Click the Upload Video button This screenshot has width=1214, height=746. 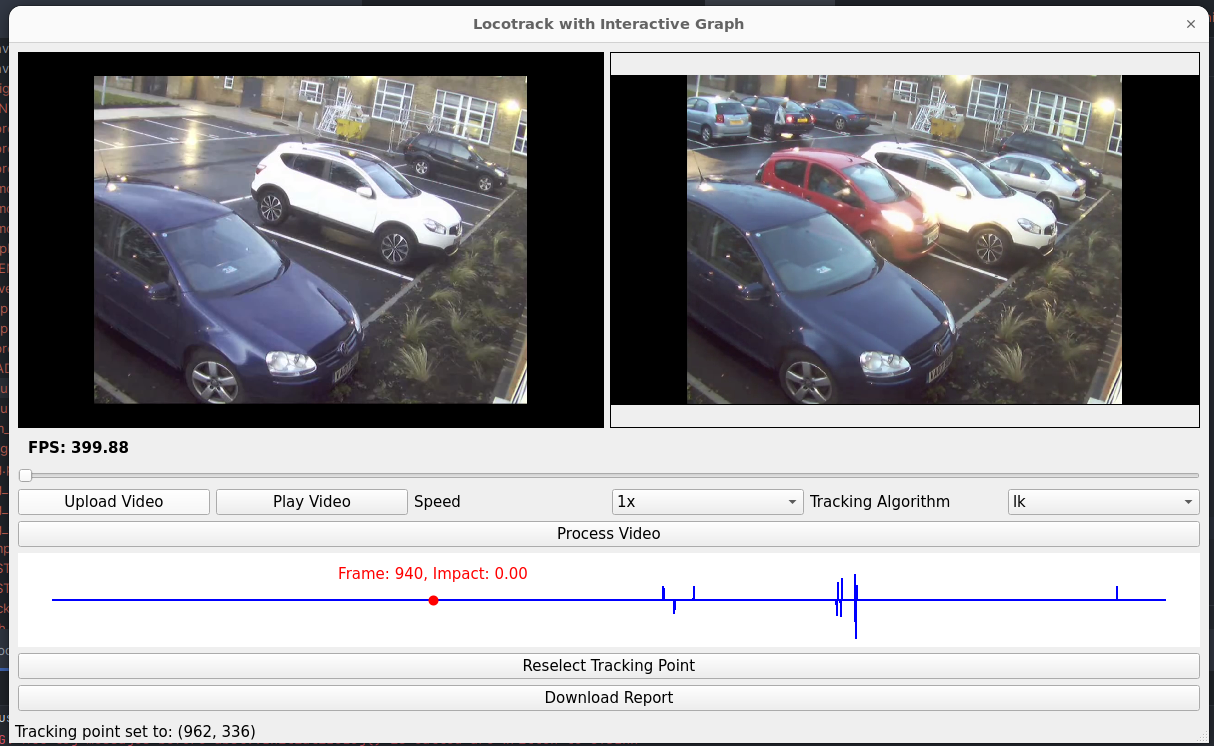click(x=114, y=502)
